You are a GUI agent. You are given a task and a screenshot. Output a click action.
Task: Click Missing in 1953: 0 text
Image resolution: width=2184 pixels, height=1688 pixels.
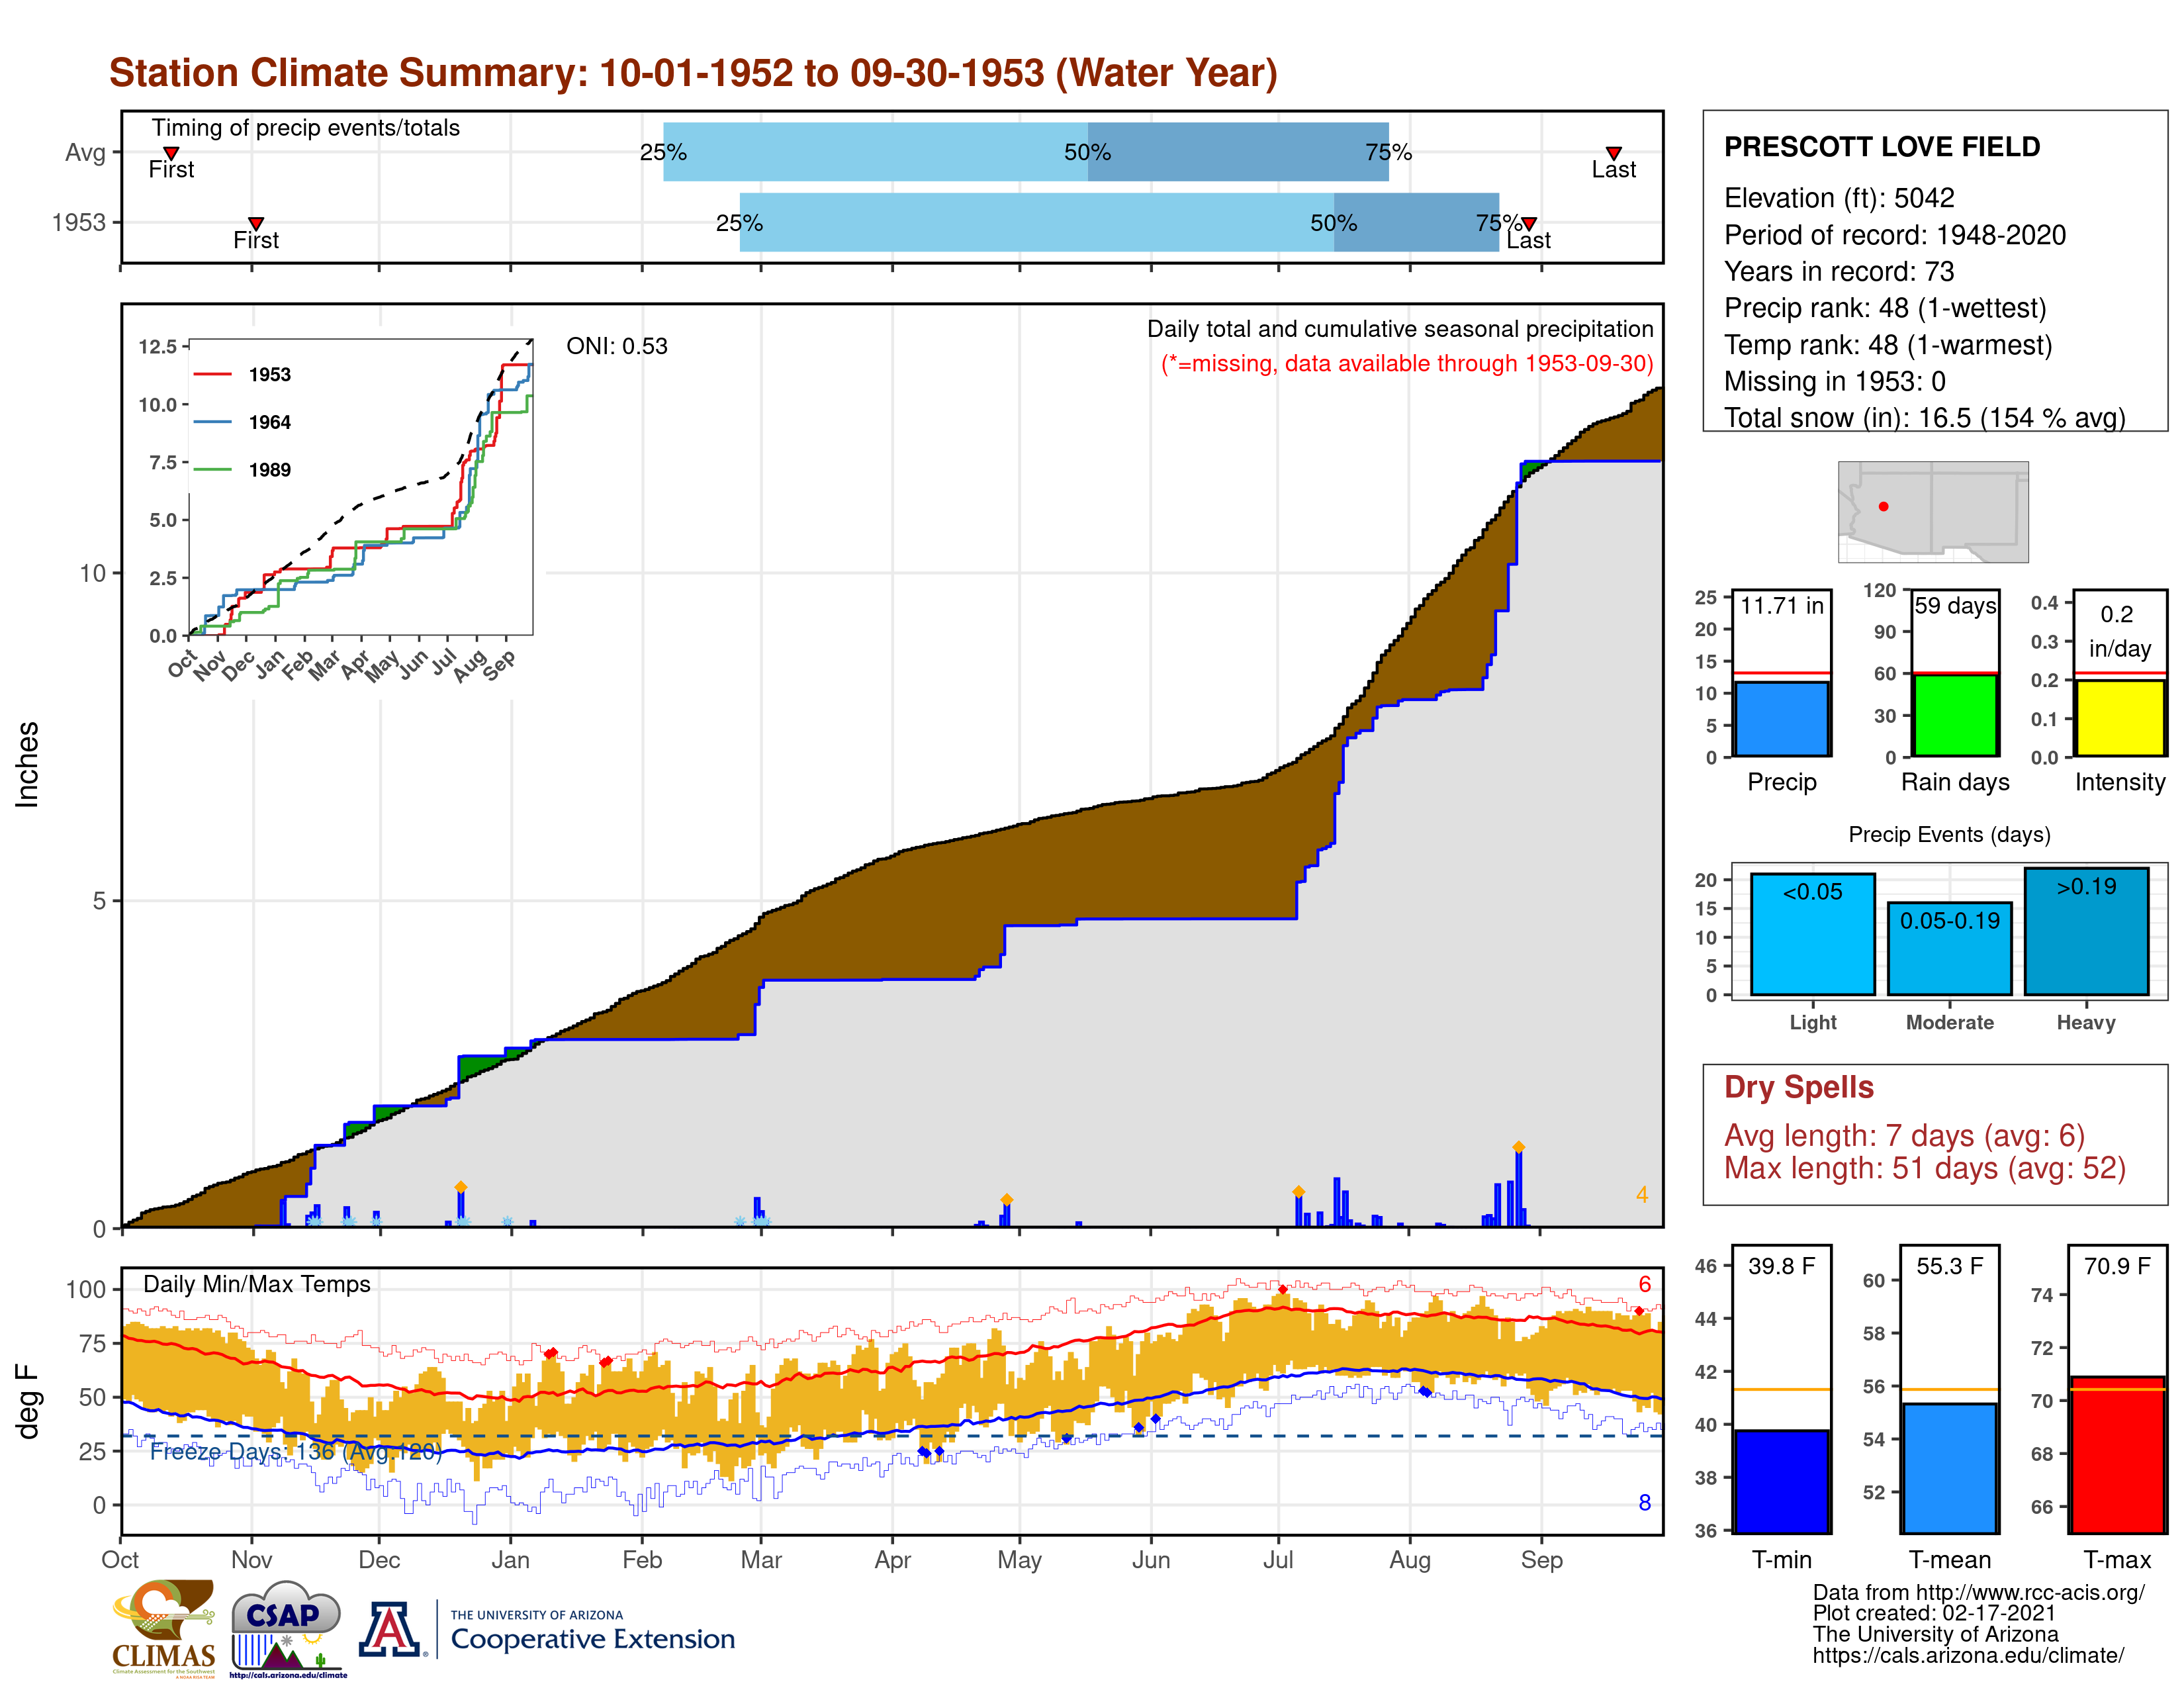pos(1834,381)
